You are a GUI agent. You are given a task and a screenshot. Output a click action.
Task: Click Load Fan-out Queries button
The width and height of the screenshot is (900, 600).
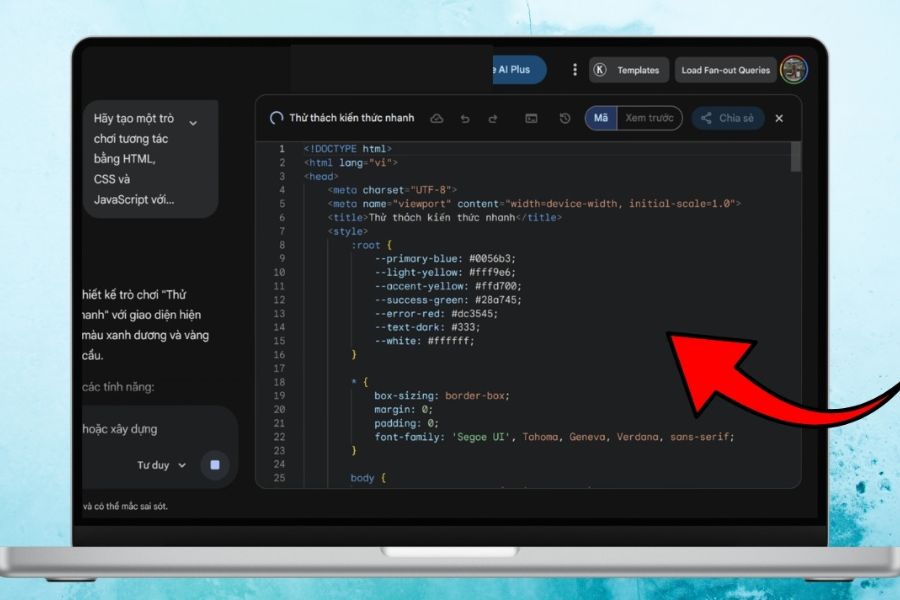click(x=725, y=70)
